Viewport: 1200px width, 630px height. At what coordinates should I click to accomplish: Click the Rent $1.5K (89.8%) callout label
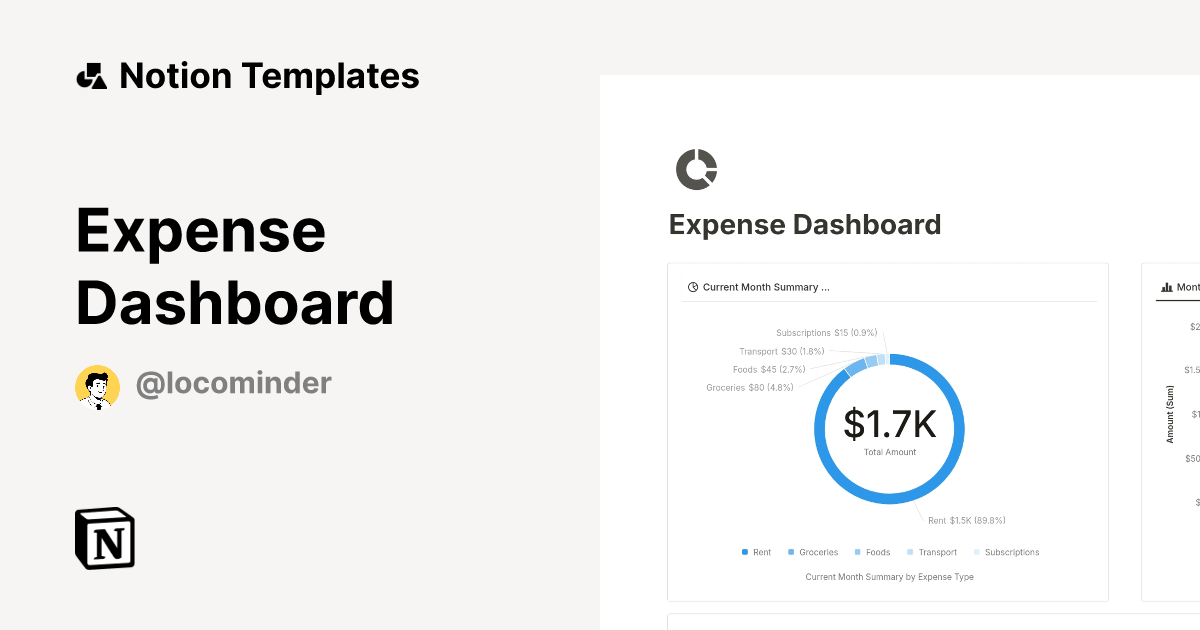966,520
